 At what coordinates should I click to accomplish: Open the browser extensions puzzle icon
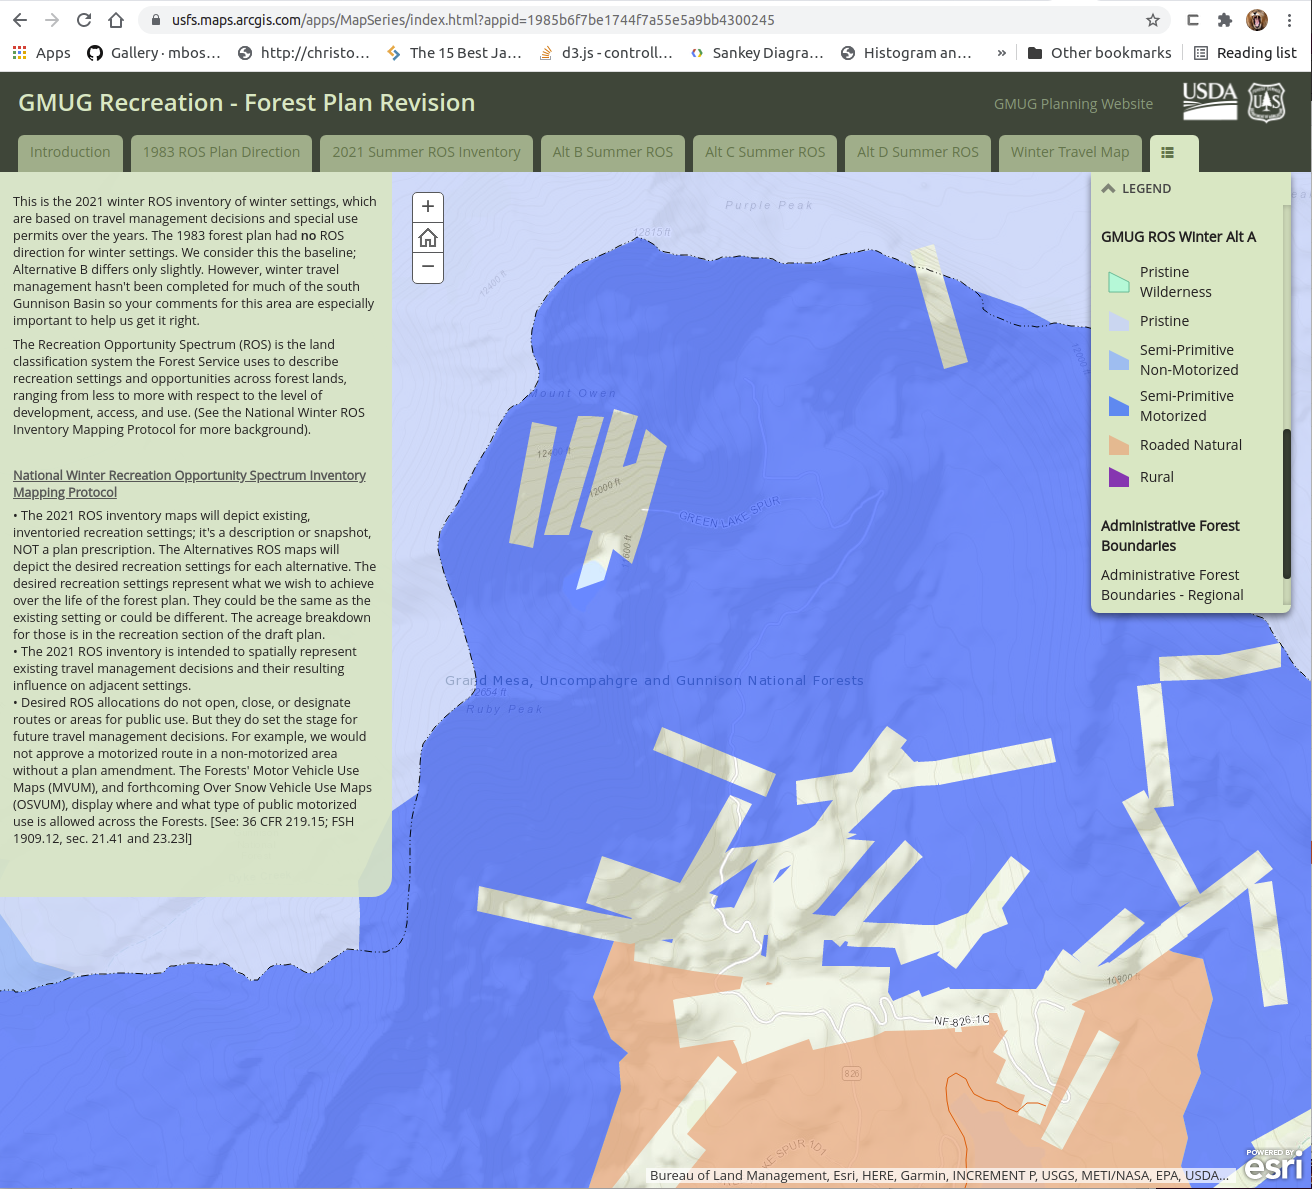tap(1224, 20)
